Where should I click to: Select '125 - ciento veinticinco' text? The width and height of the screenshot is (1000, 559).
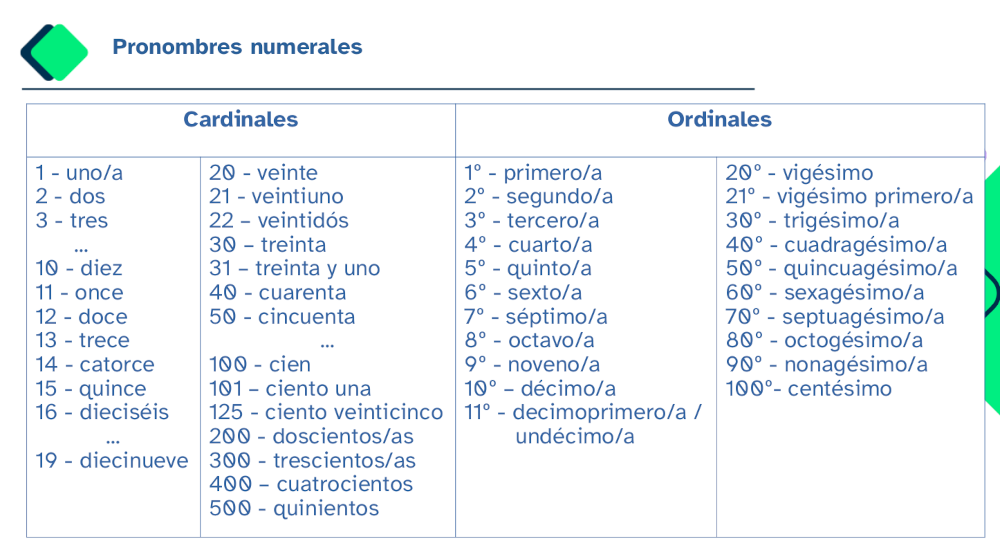pyautogui.click(x=326, y=413)
